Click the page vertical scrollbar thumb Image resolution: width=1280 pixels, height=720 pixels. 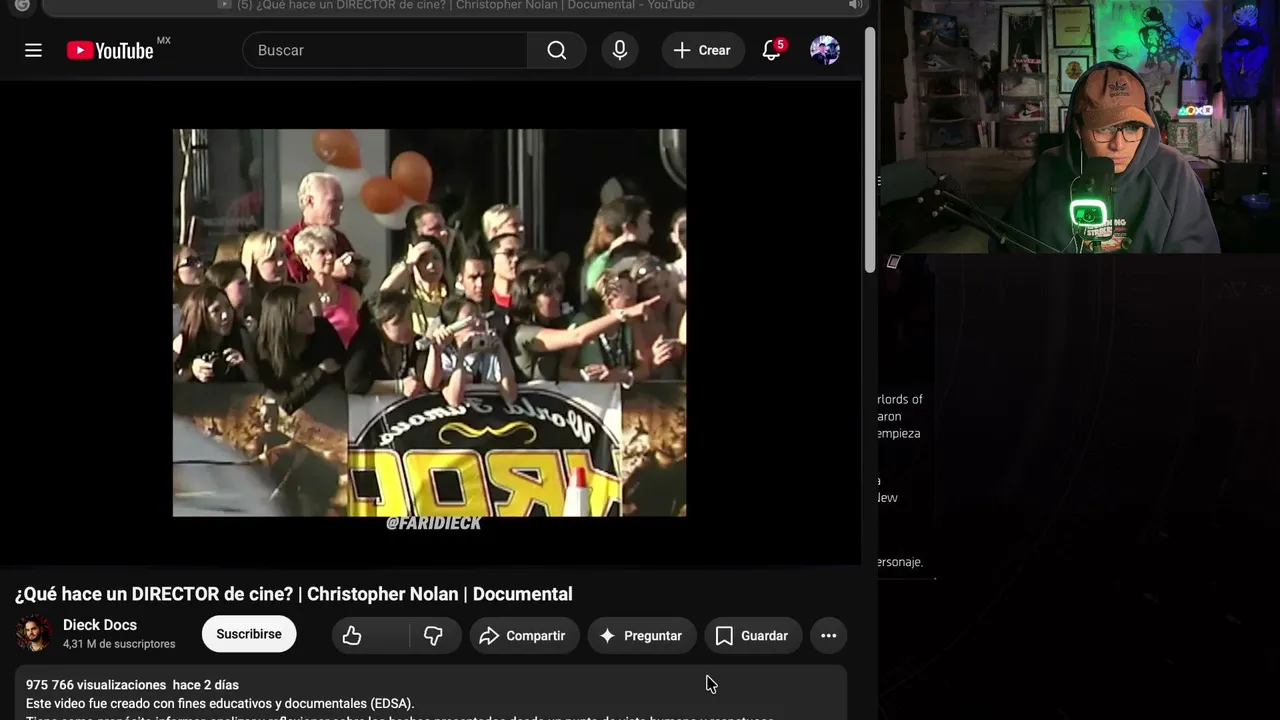(870, 150)
